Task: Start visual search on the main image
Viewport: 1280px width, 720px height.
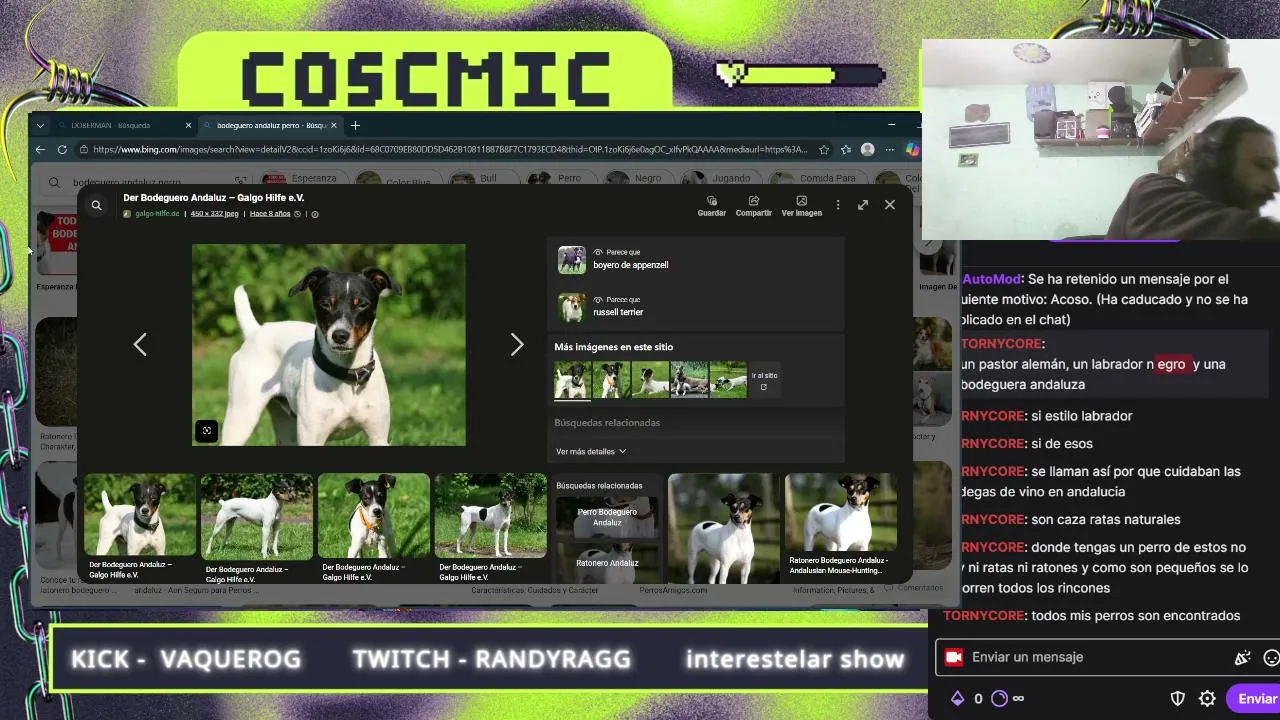Action: tap(207, 431)
